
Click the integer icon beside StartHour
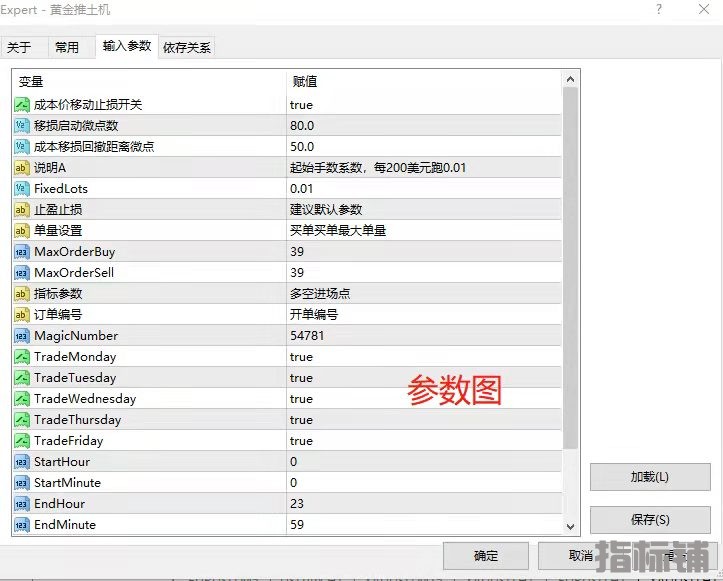(22, 462)
